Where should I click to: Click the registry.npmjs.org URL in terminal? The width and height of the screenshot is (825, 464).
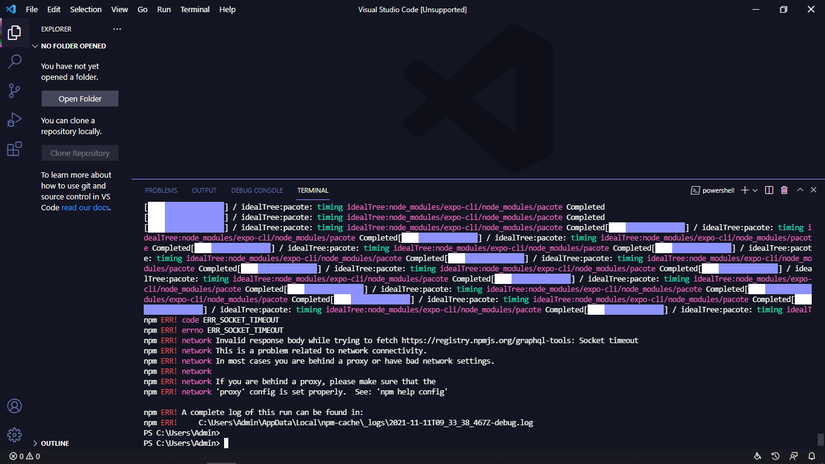487,340
